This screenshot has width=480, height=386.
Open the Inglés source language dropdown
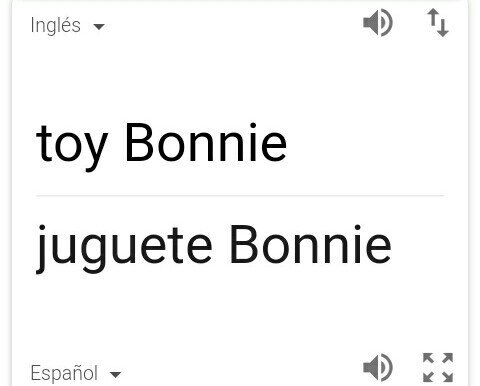[68, 26]
